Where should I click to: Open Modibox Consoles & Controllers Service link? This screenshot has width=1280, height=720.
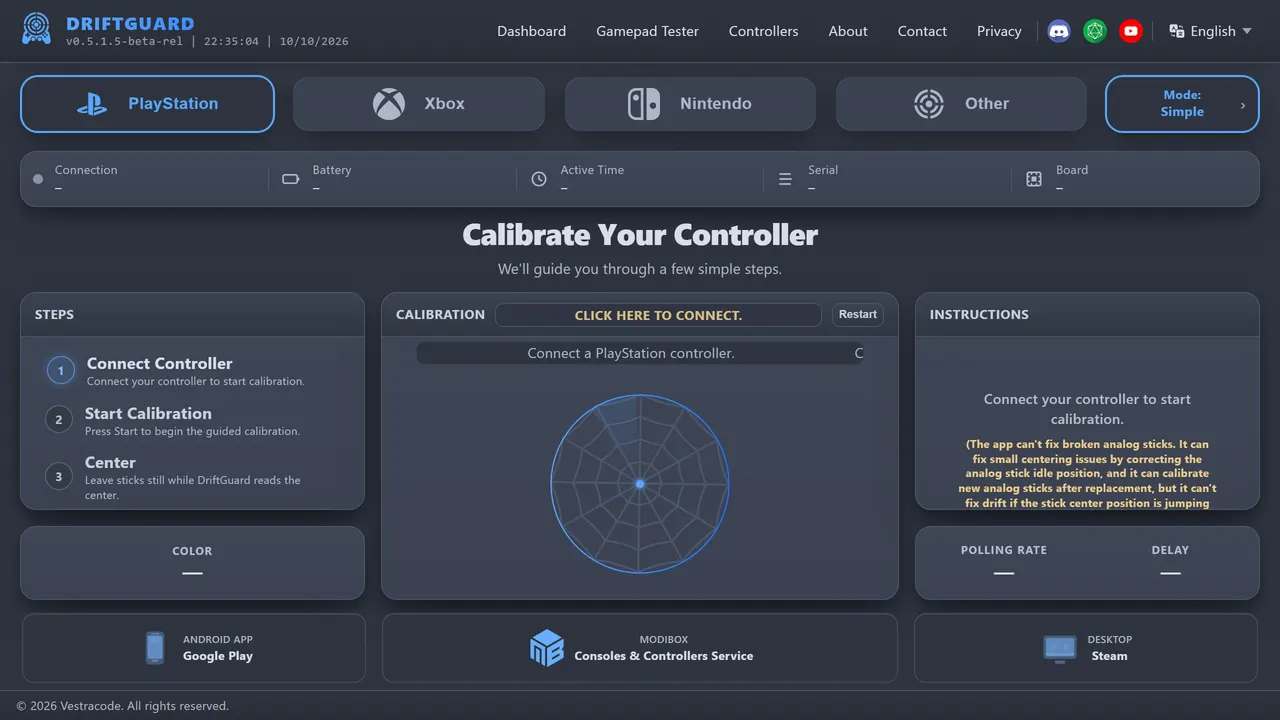tap(640, 648)
